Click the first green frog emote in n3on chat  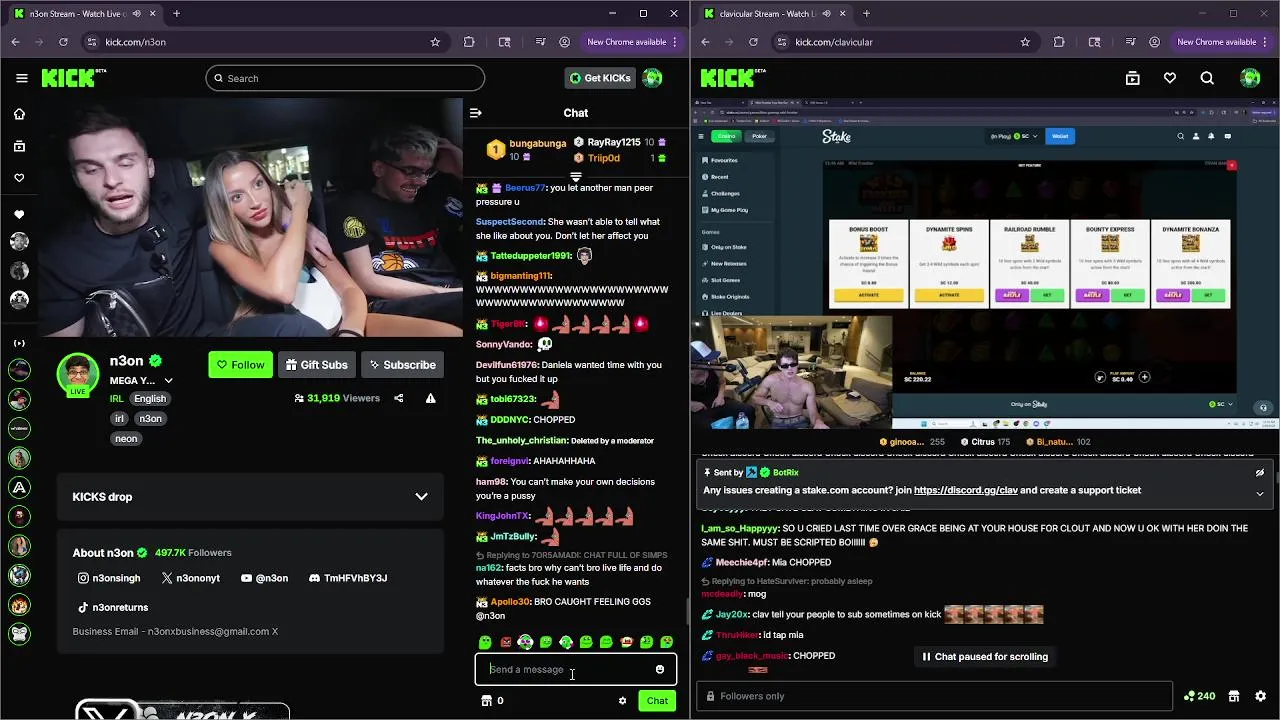click(x=485, y=642)
